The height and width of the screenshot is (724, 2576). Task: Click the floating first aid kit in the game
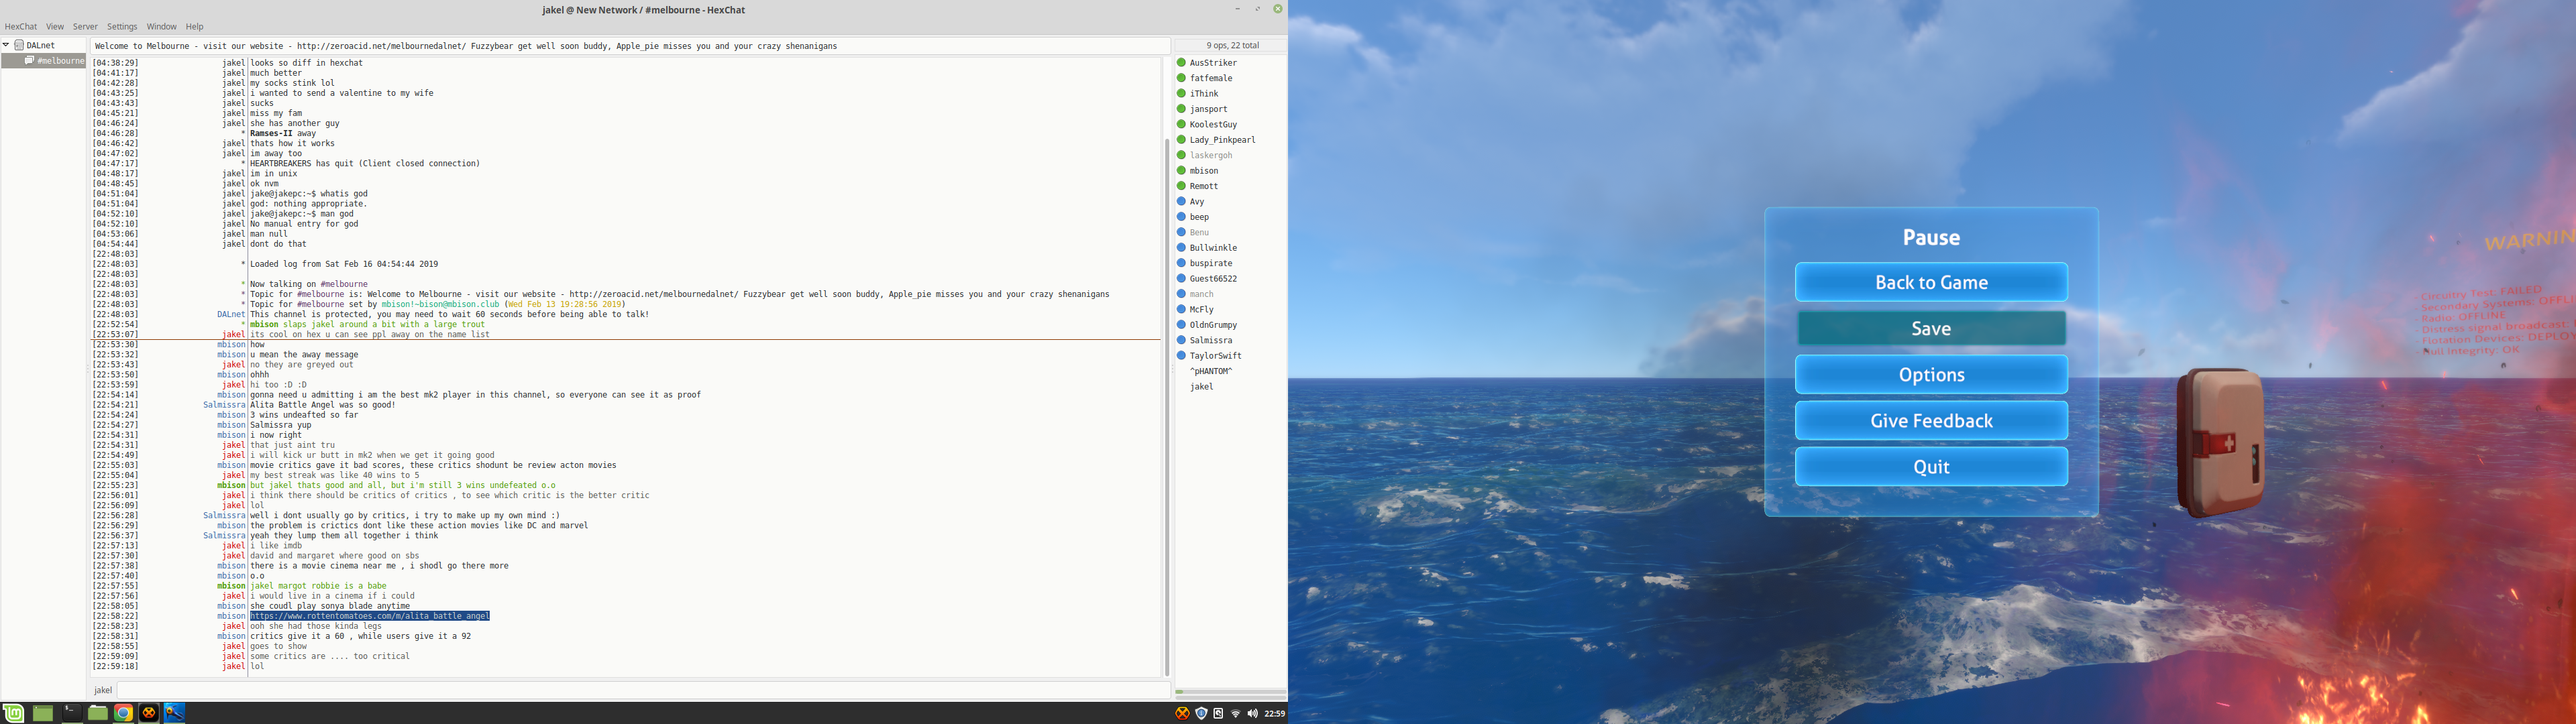[2221, 443]
